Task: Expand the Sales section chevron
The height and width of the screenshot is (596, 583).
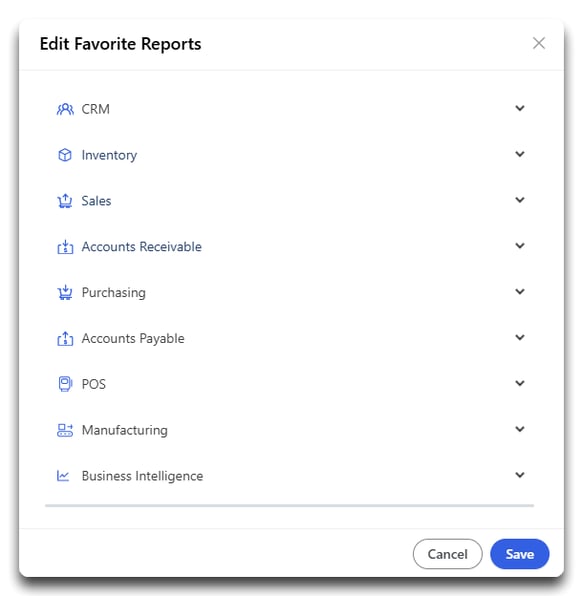Action: [x=520, y=200]
